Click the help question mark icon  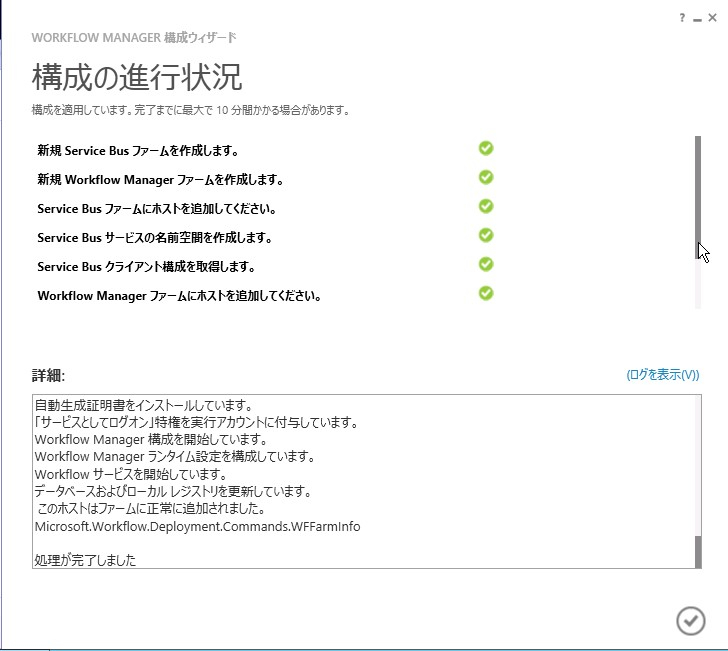[x=682, y=18]
